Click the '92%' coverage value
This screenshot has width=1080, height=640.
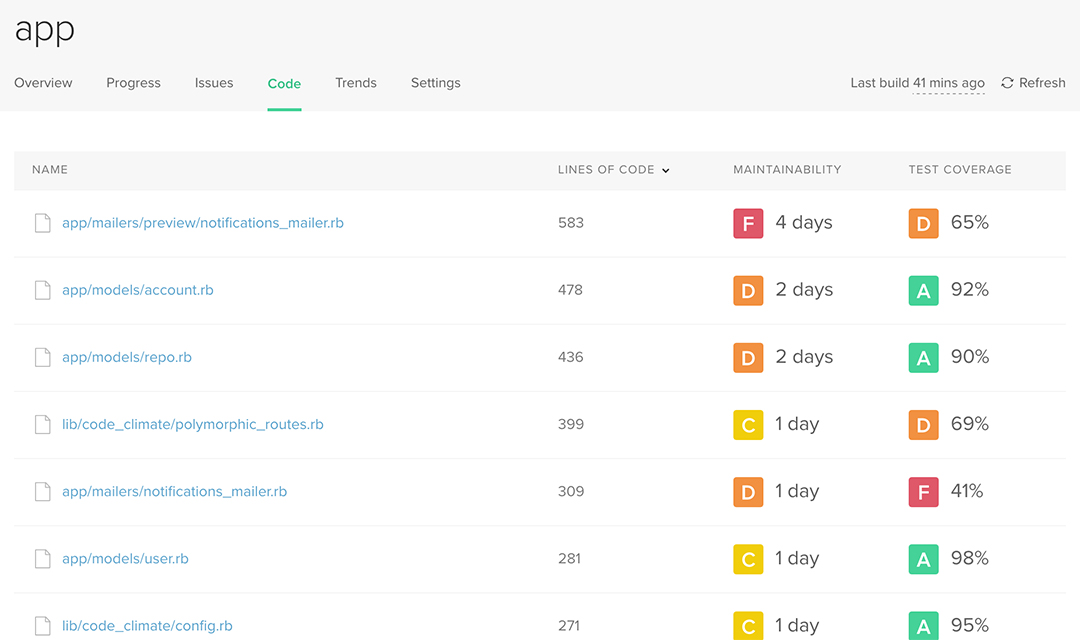point(970,289)
